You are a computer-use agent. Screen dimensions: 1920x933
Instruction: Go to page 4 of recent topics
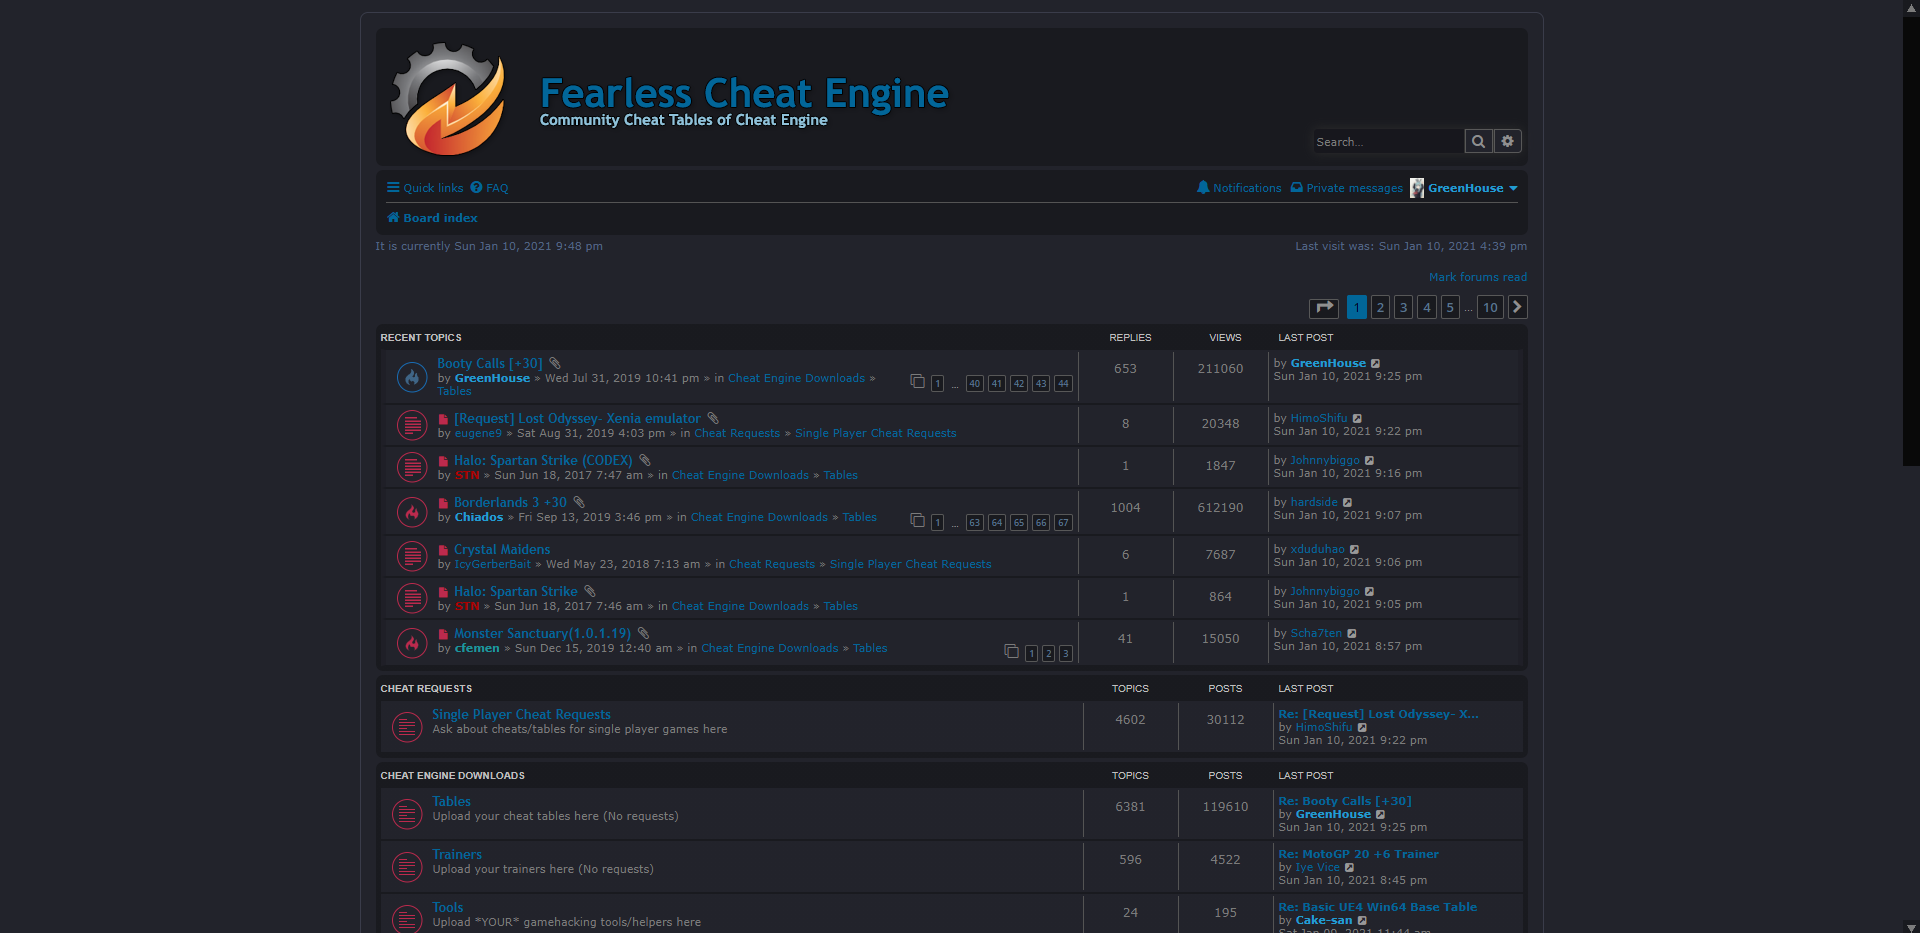[1427, 307]
